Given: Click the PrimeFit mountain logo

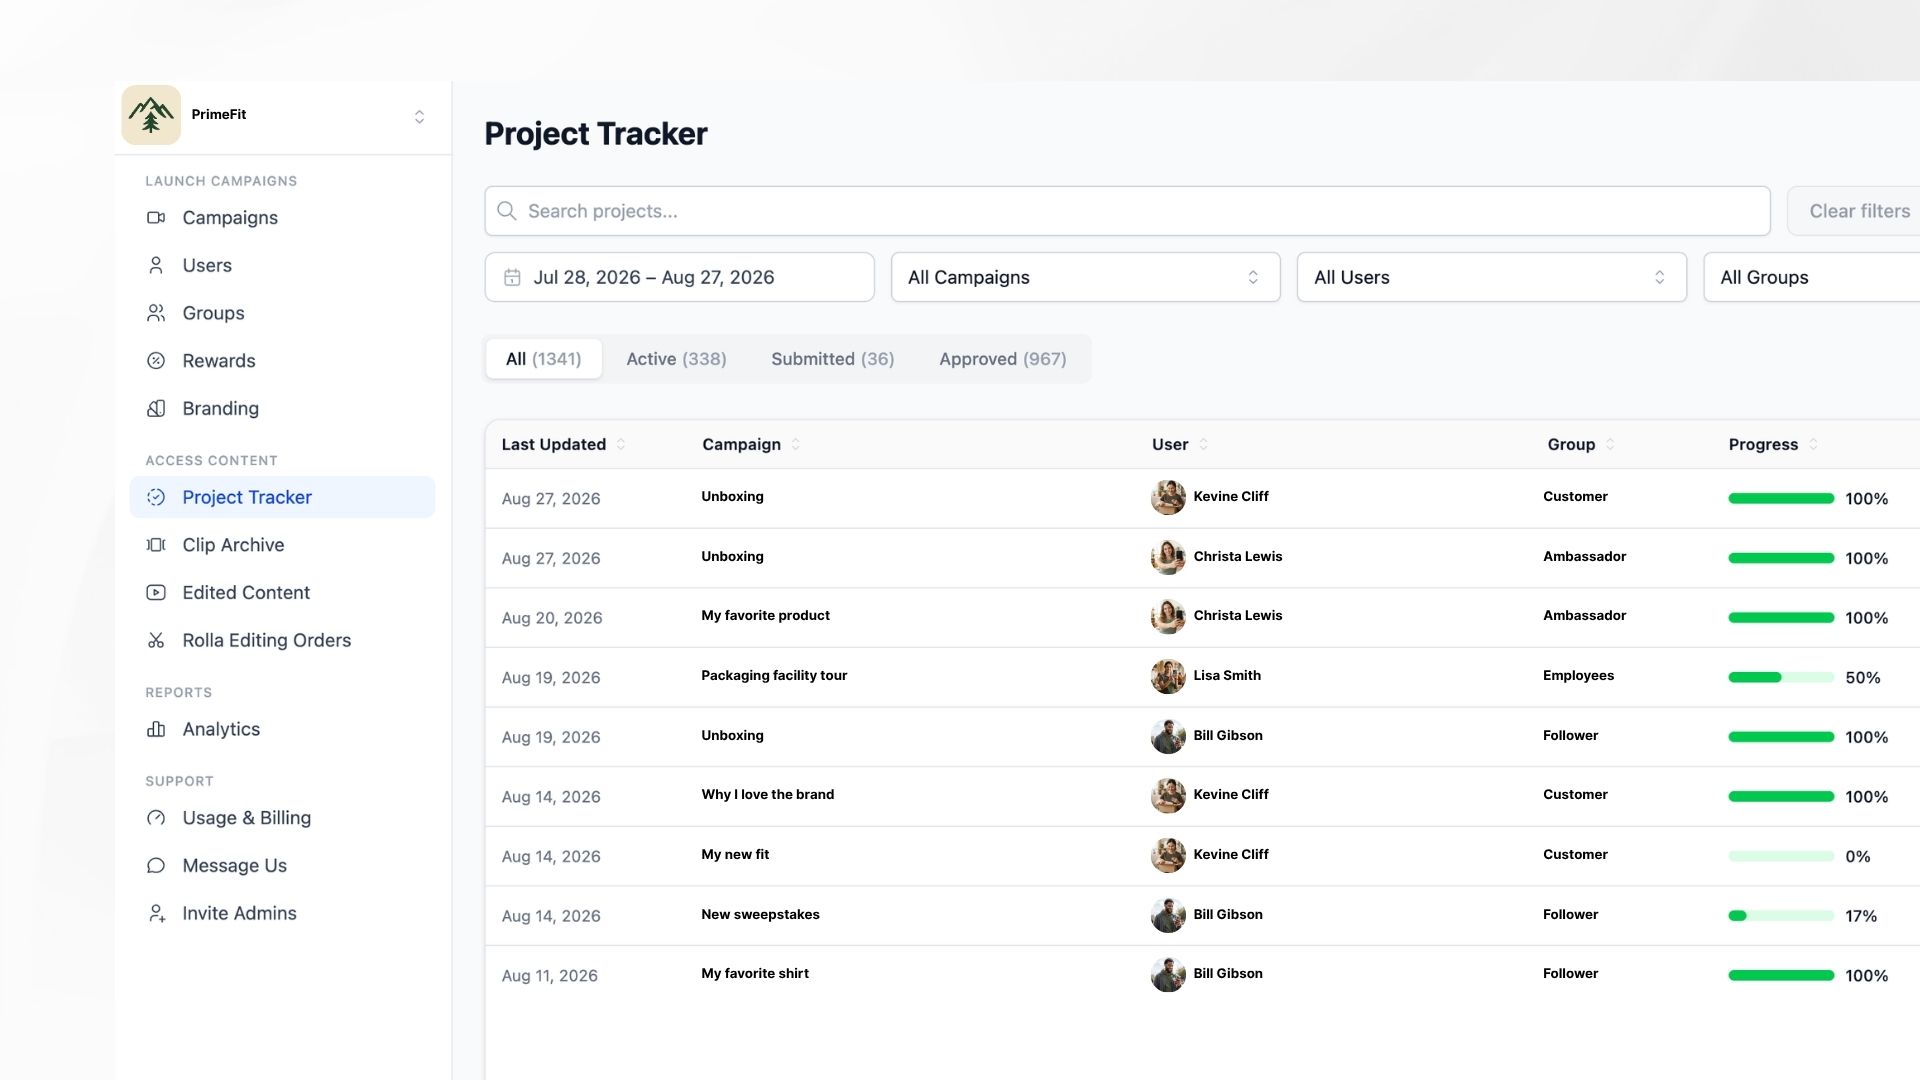Looking at the screenshot, I should (x=151, y=115).
